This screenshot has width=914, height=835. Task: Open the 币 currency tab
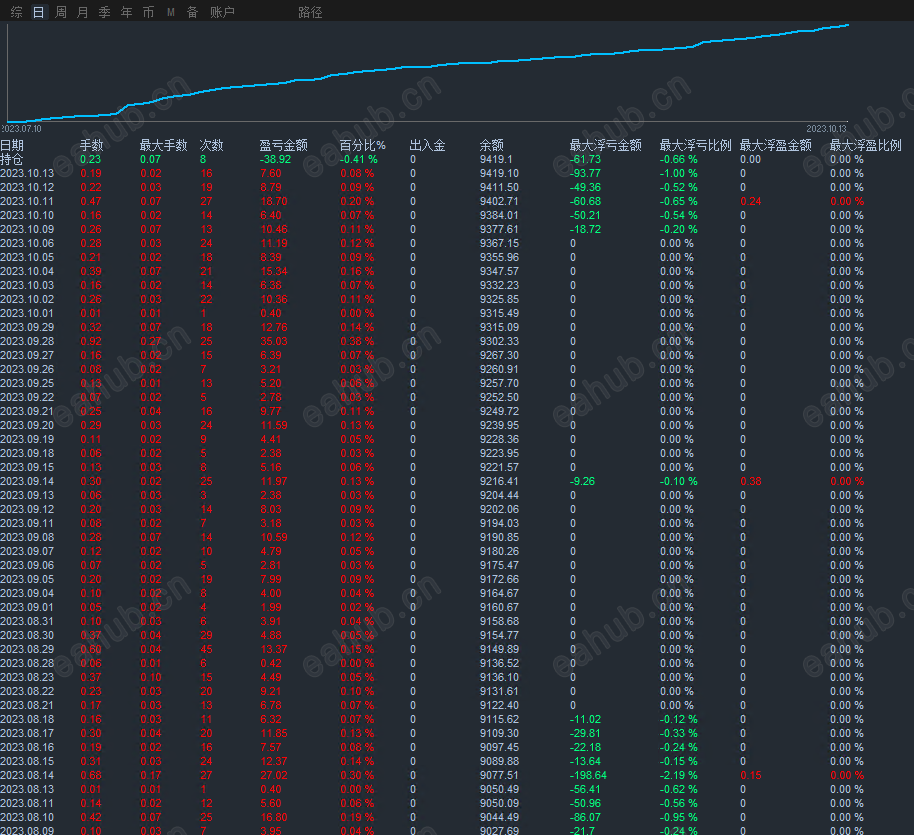148,12
